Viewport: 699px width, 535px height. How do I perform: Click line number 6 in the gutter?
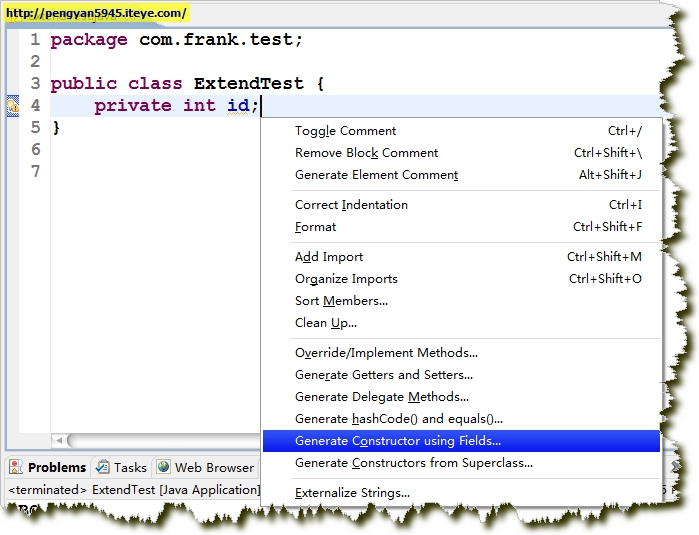[36, 149]
